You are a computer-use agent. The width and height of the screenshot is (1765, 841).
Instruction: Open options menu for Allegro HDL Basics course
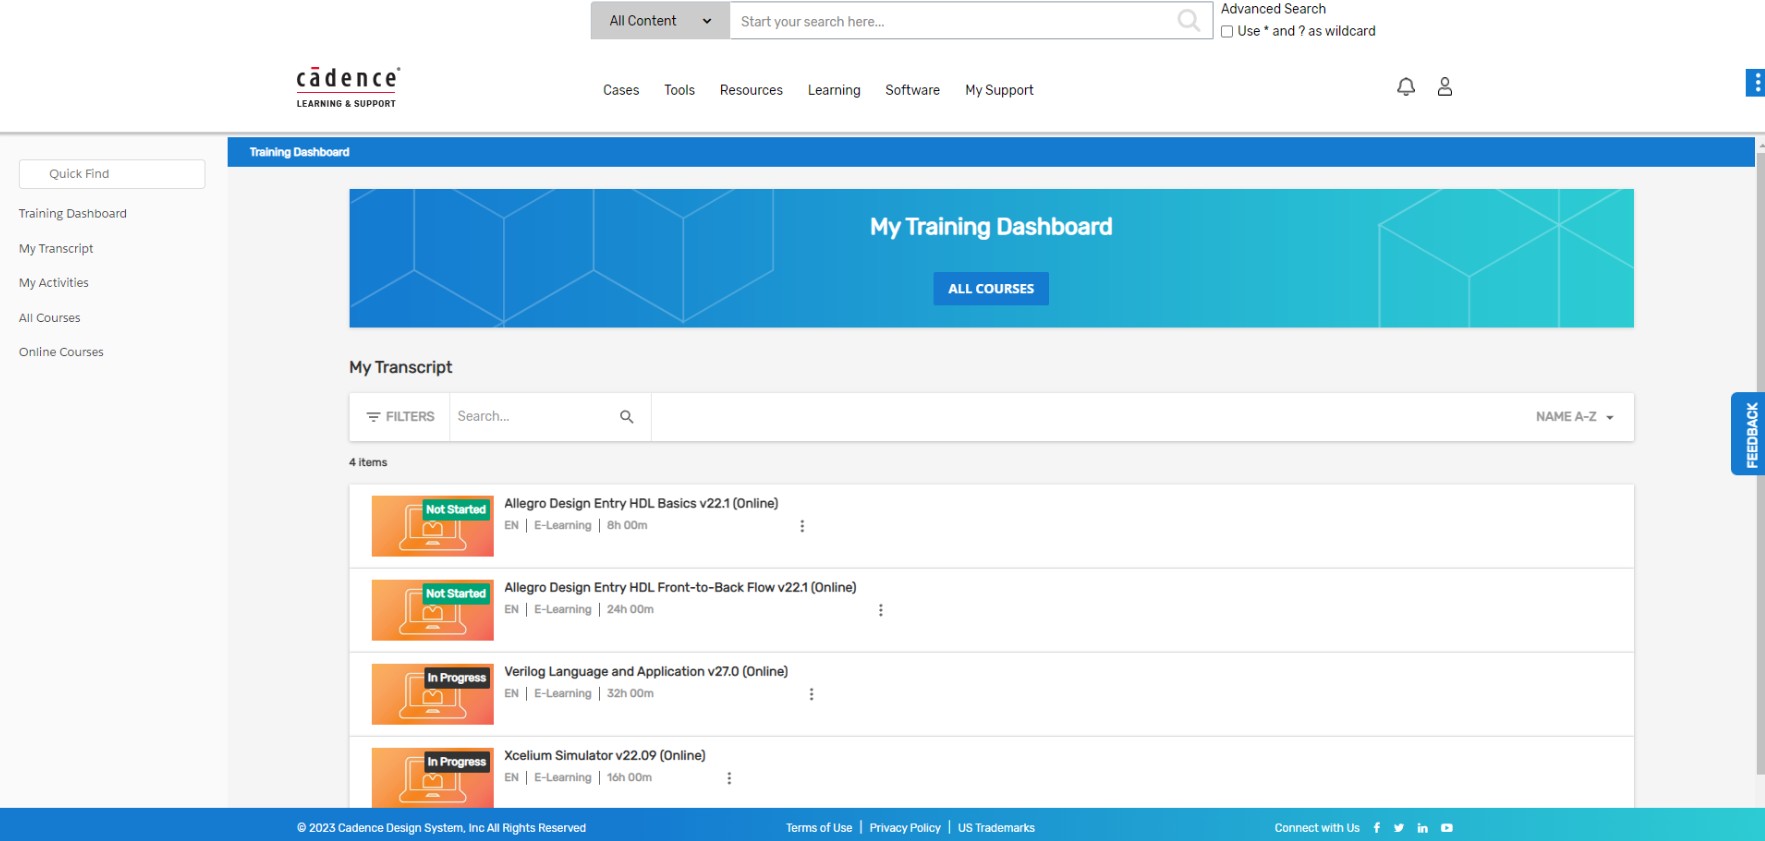pos(802,526)
